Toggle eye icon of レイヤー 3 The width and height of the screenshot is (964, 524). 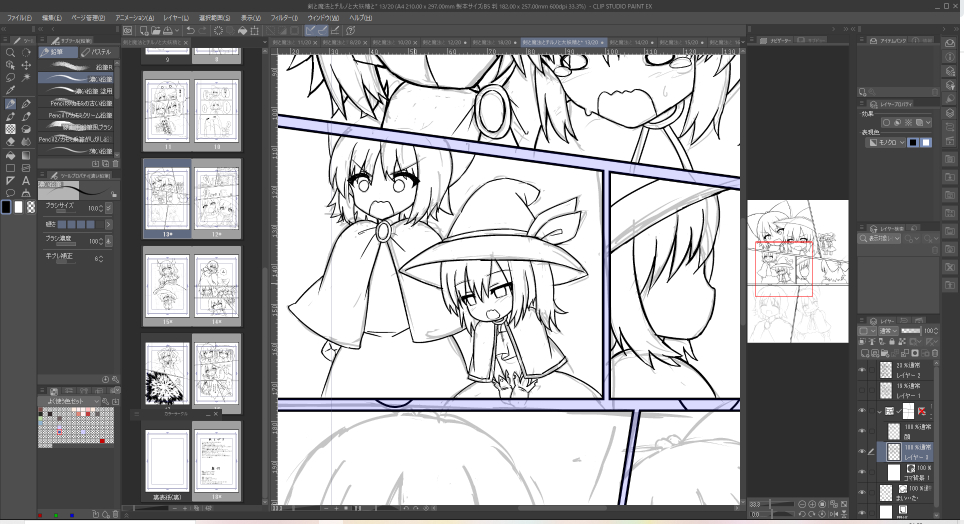tap(862, 451)
